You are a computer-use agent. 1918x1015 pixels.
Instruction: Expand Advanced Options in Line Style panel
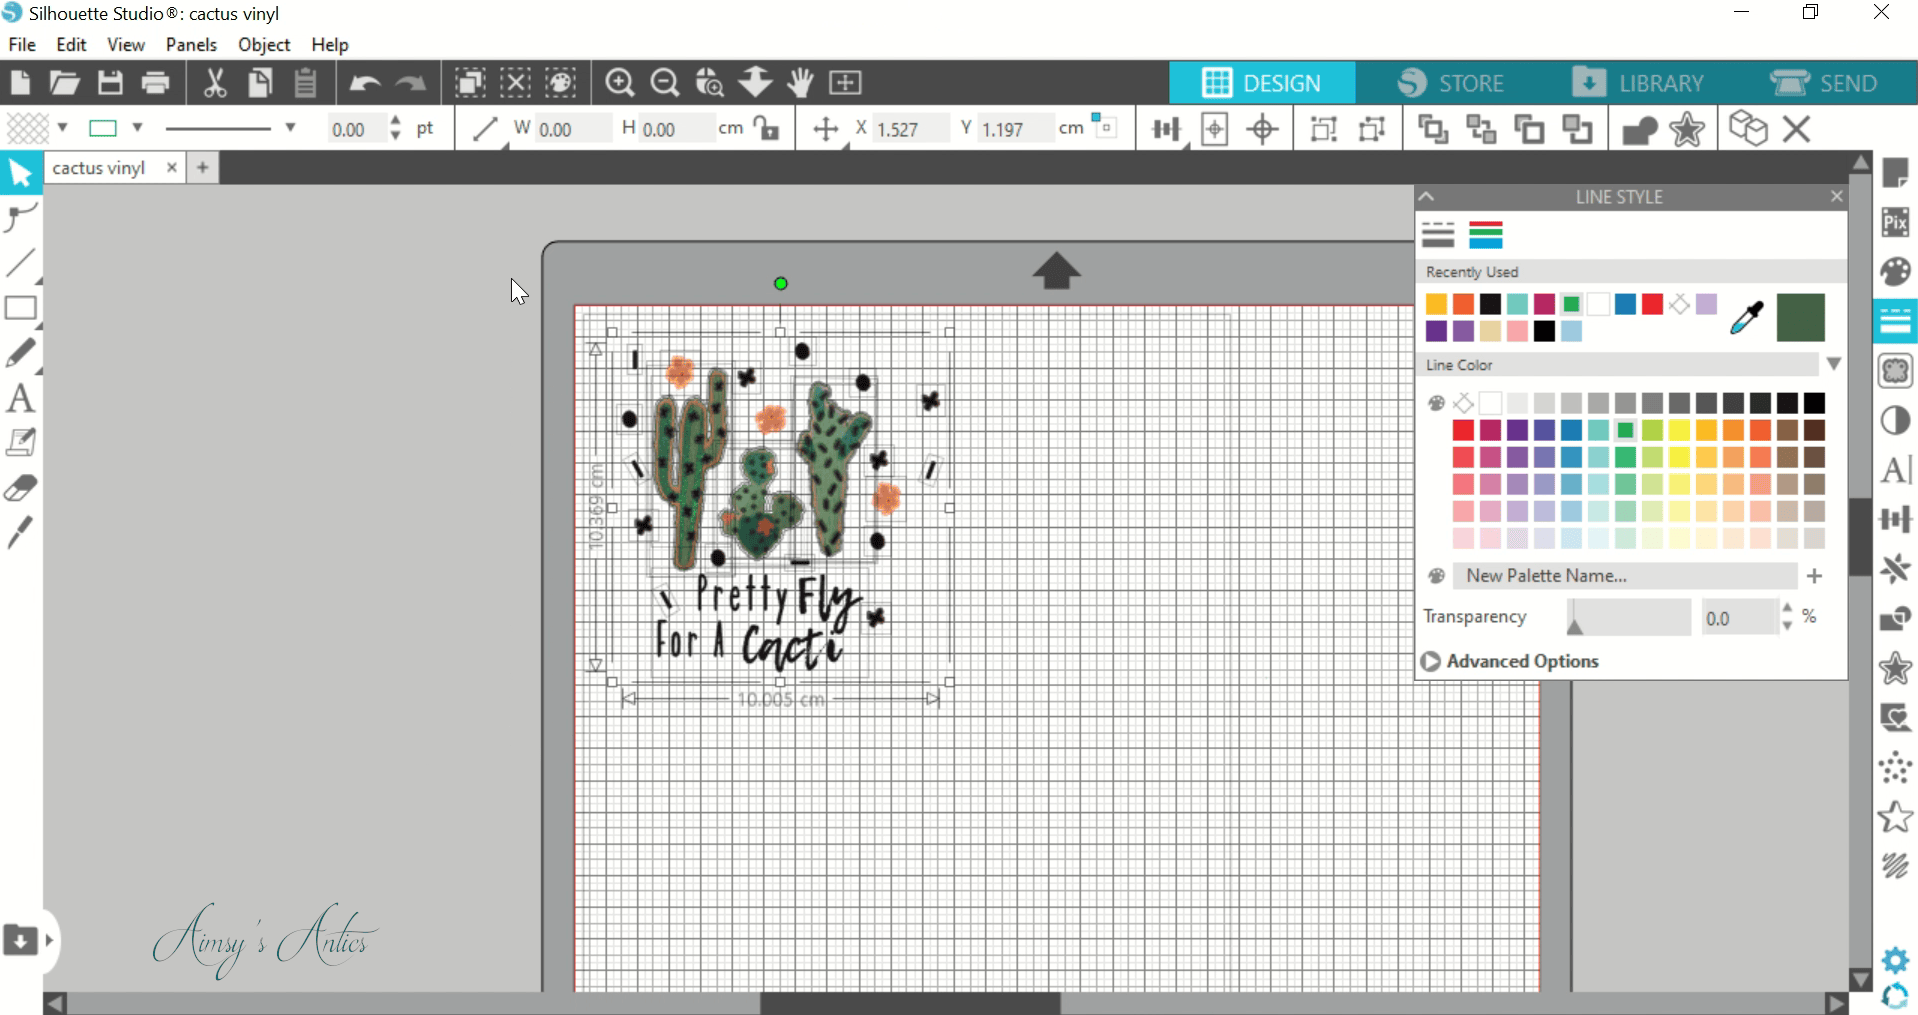pos(1510,661)
